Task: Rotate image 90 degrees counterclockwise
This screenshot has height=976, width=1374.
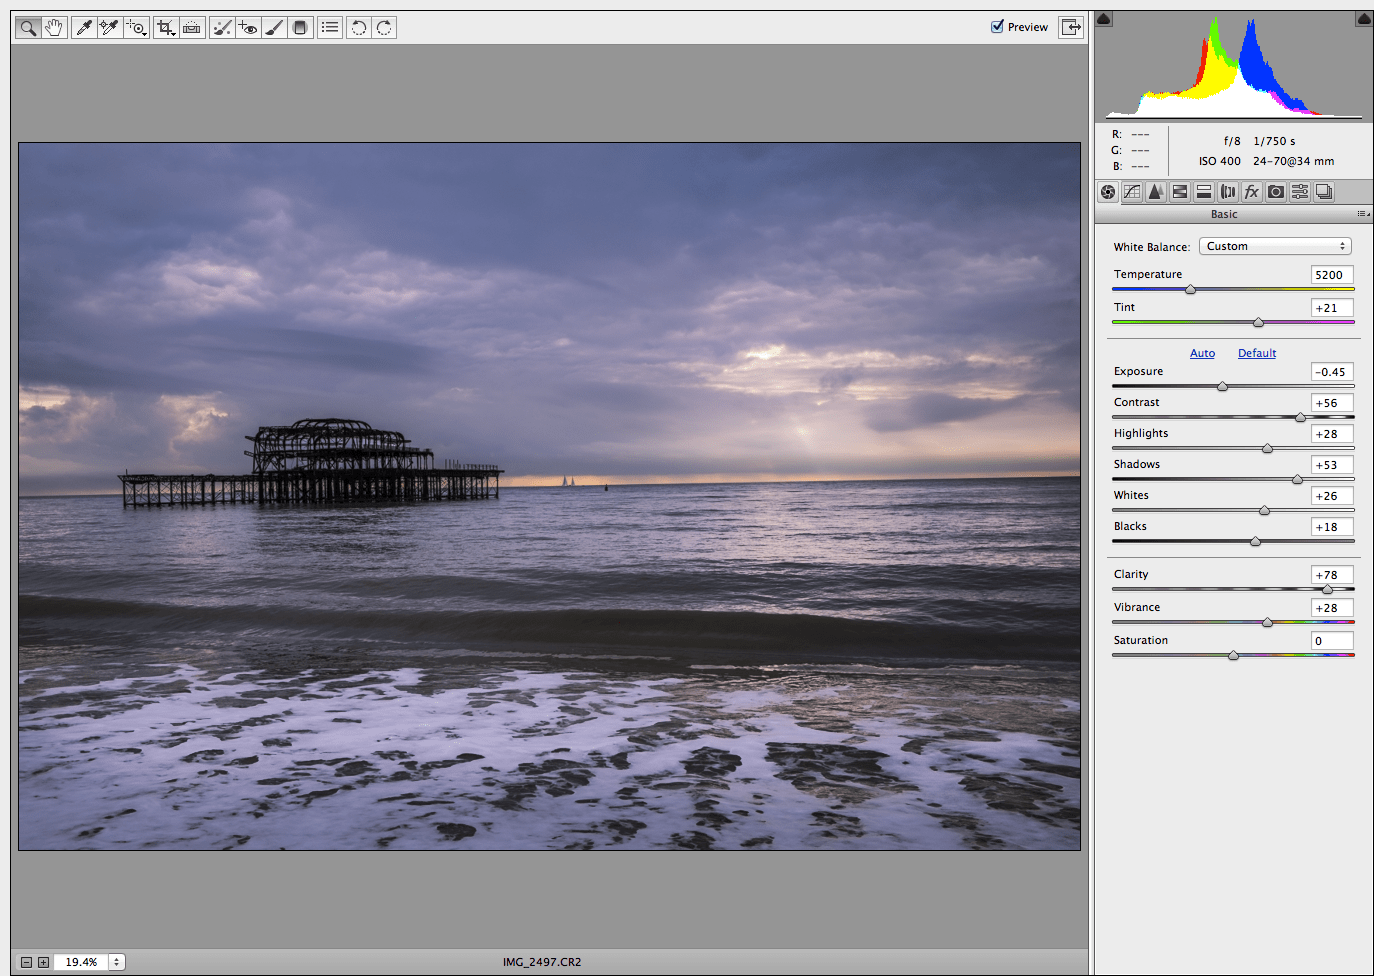Action: (358, 28)
